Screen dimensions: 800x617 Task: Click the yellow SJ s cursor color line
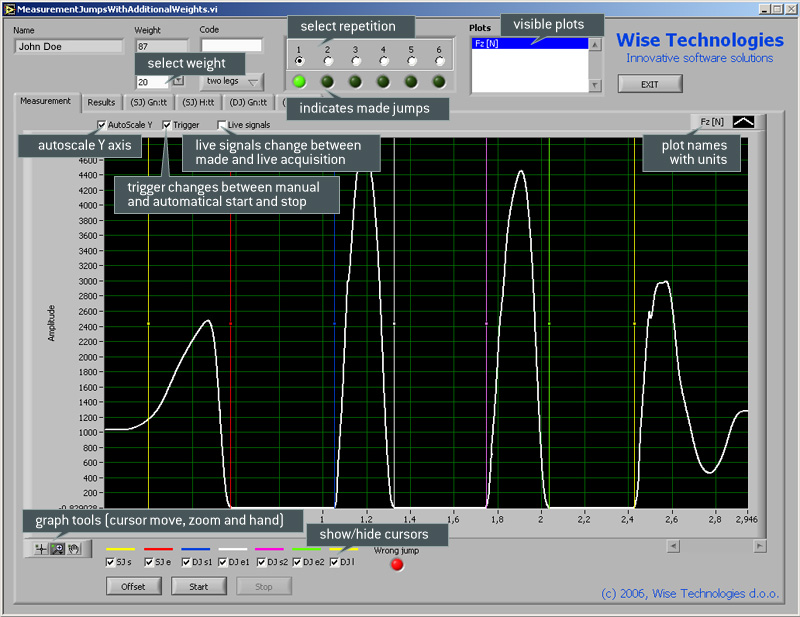120,549
